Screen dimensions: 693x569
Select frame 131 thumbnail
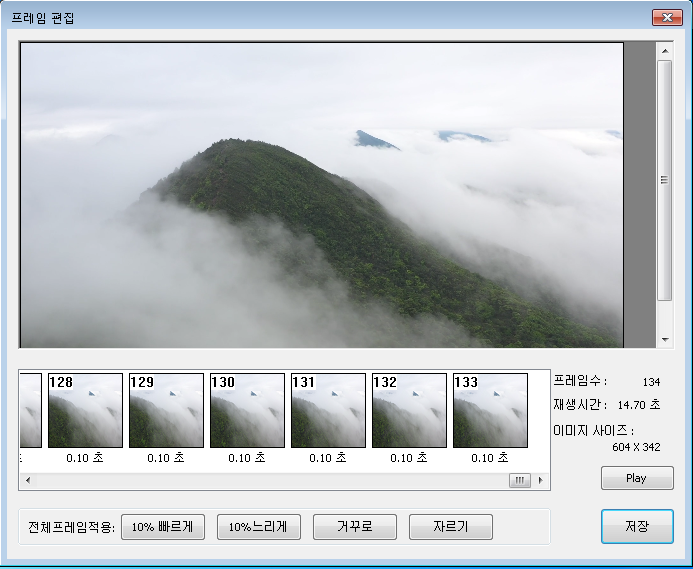pyautogui.click(x=328, y=410)
